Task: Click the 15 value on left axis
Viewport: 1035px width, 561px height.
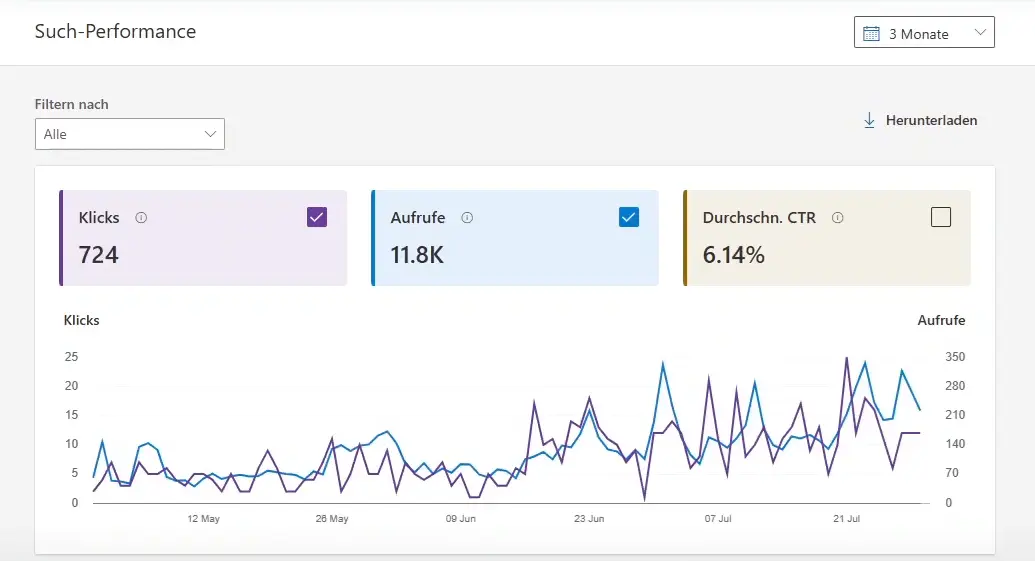Action: (71, 414)
